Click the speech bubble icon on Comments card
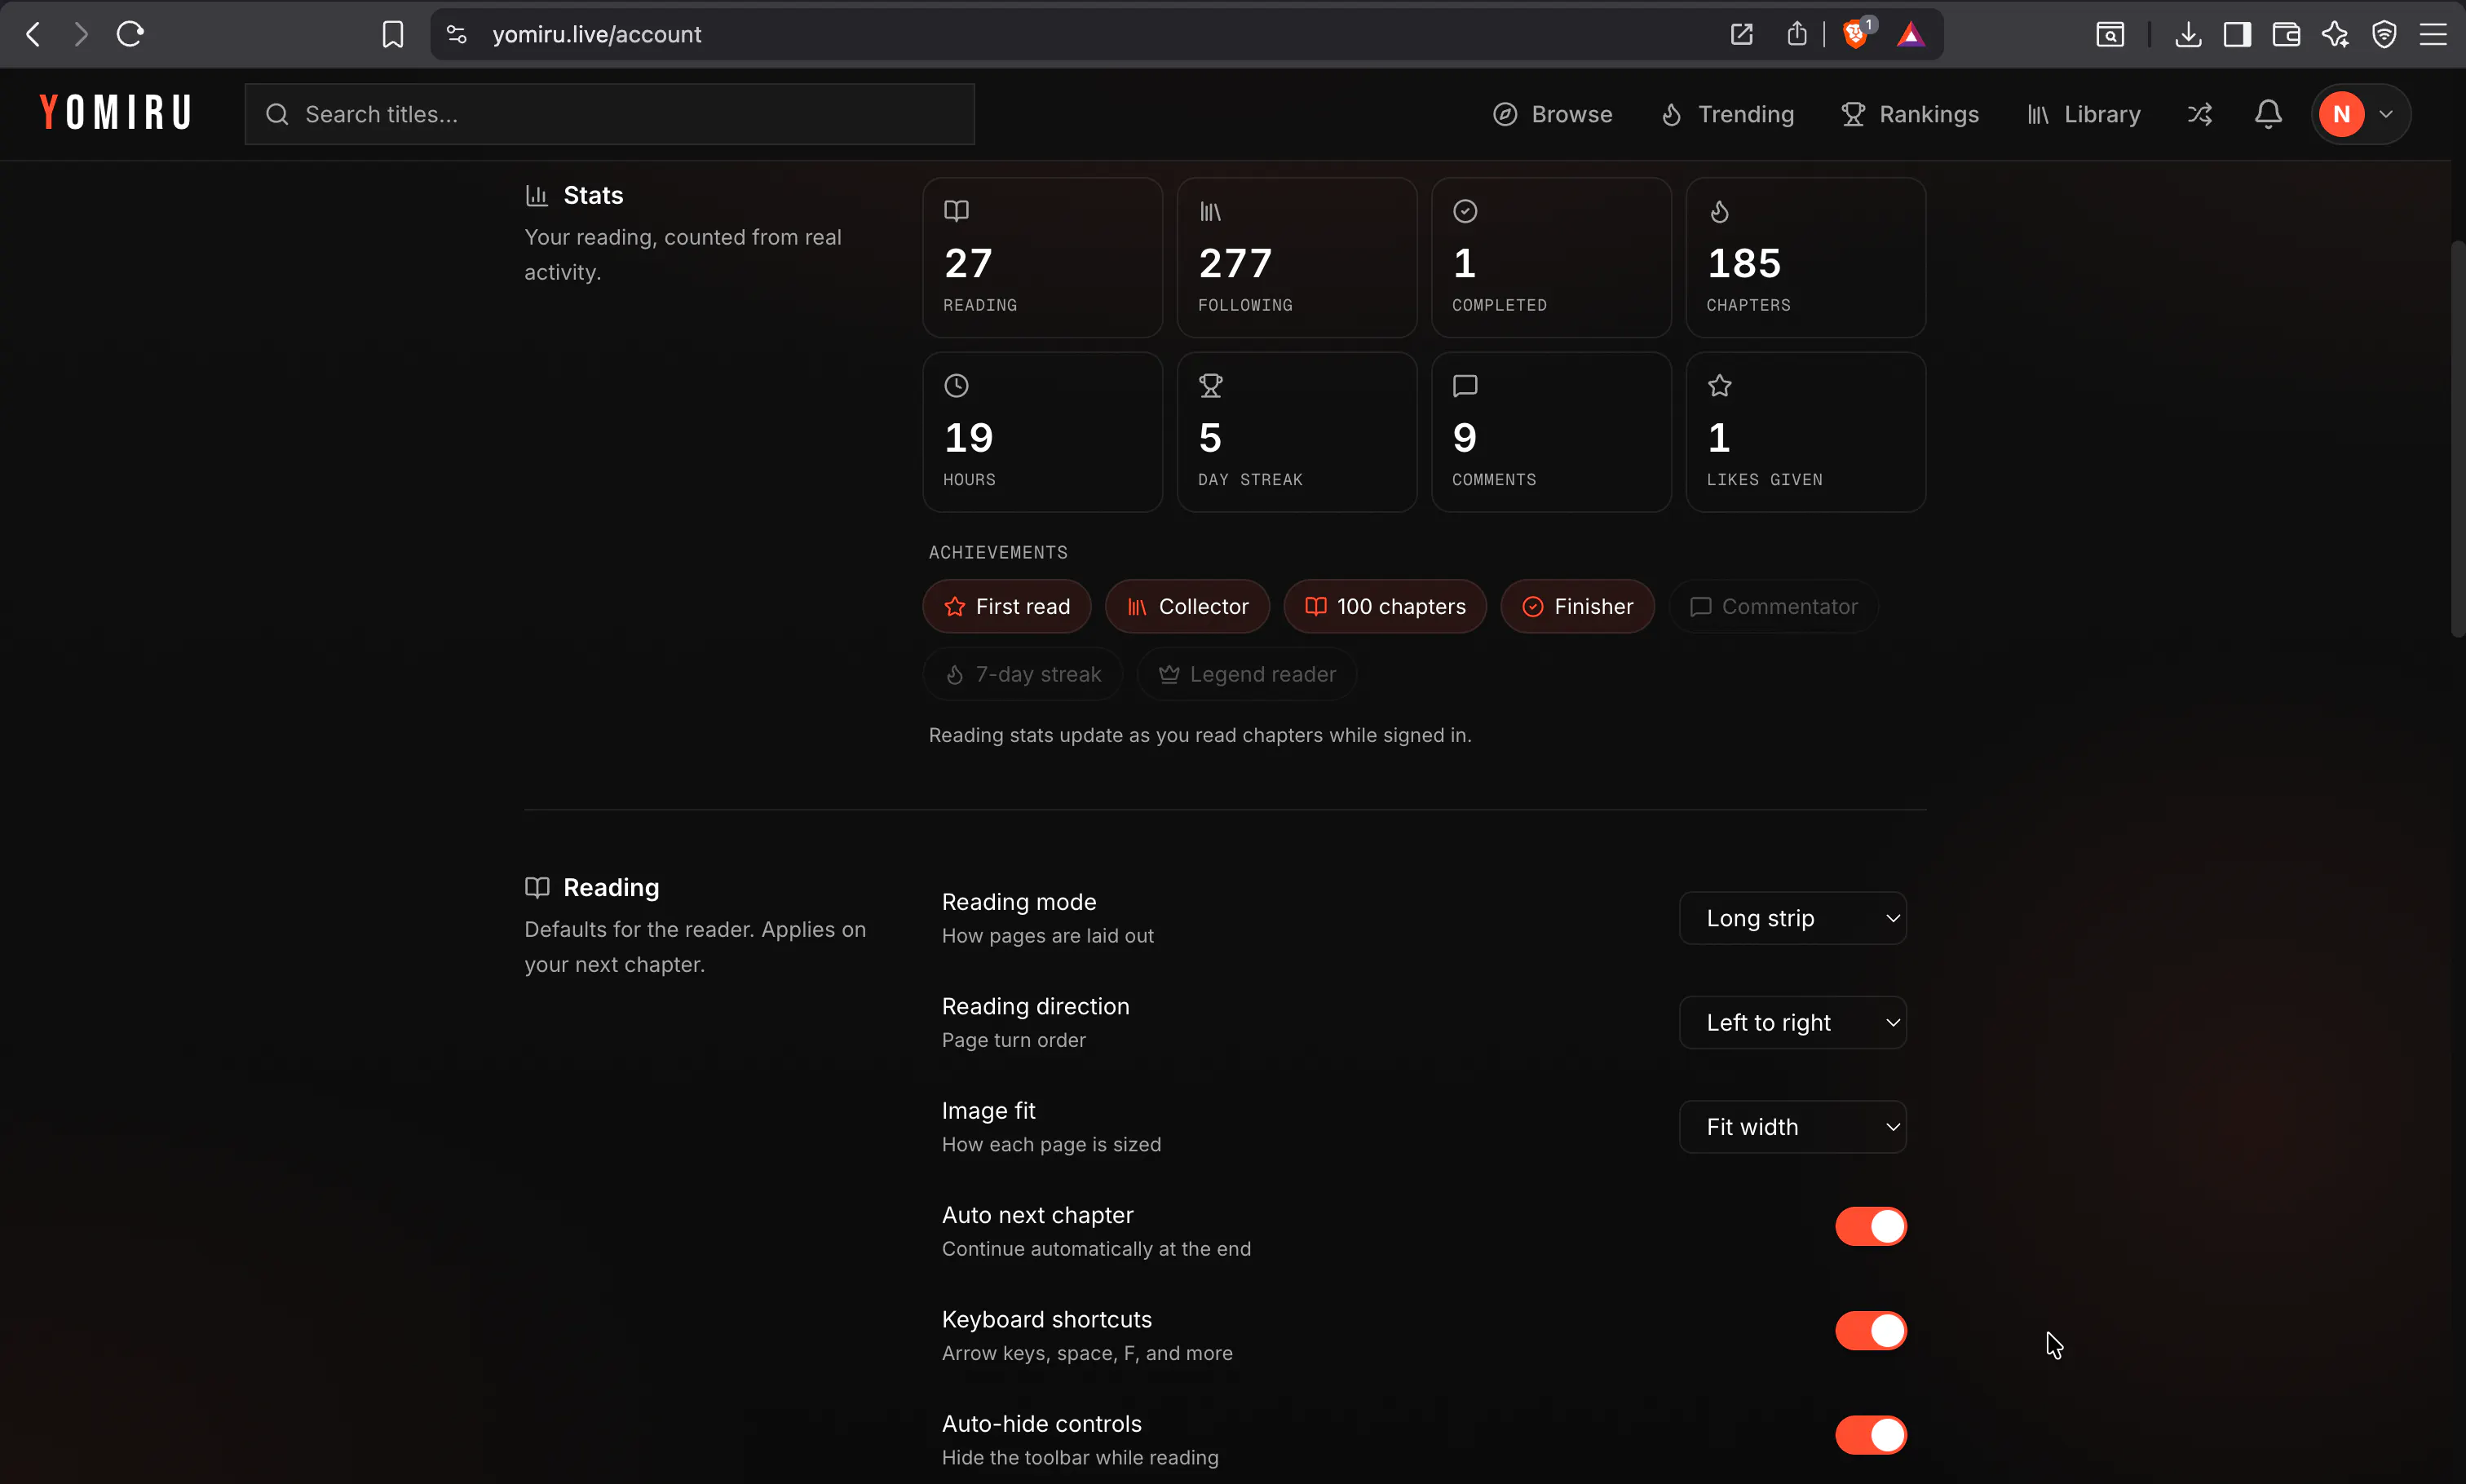Screen dimensions: 2466x1484 coord(1465,385)
